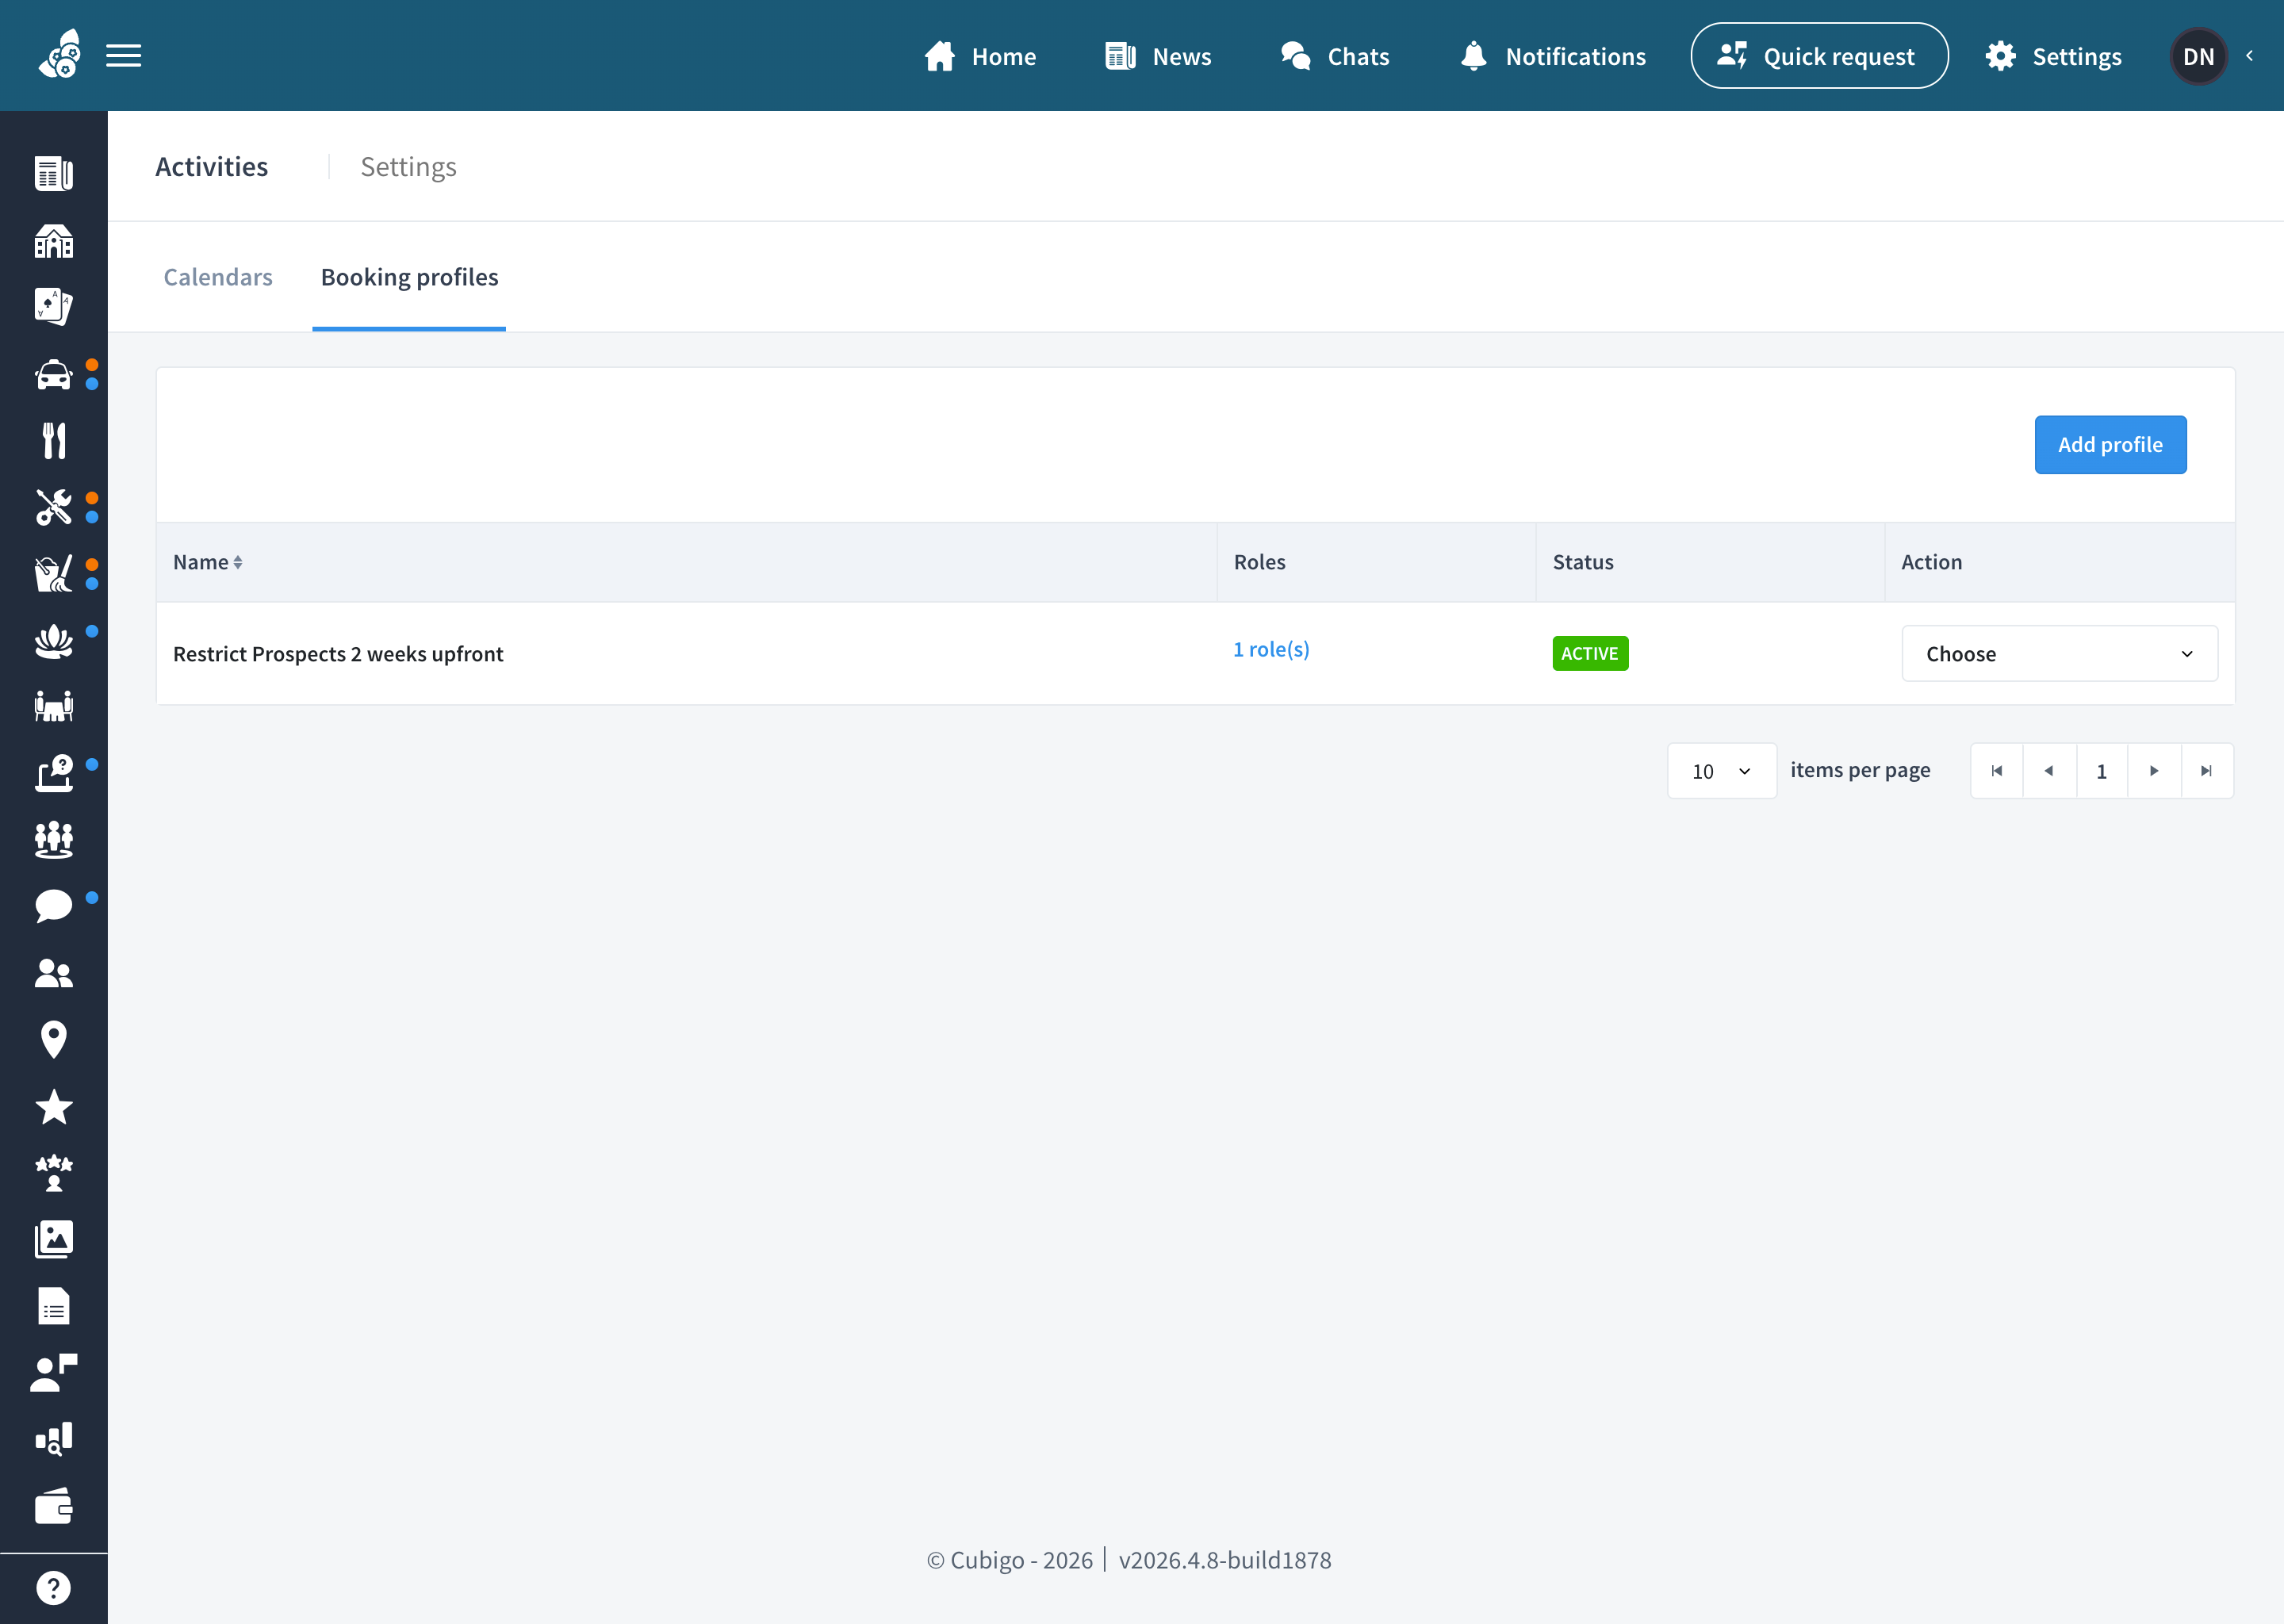The width and height of the screenshot is (2284, 1624).
Task: Select the Restrict Prospects 2 weeks upfront row
Action: coord(1195,653)
